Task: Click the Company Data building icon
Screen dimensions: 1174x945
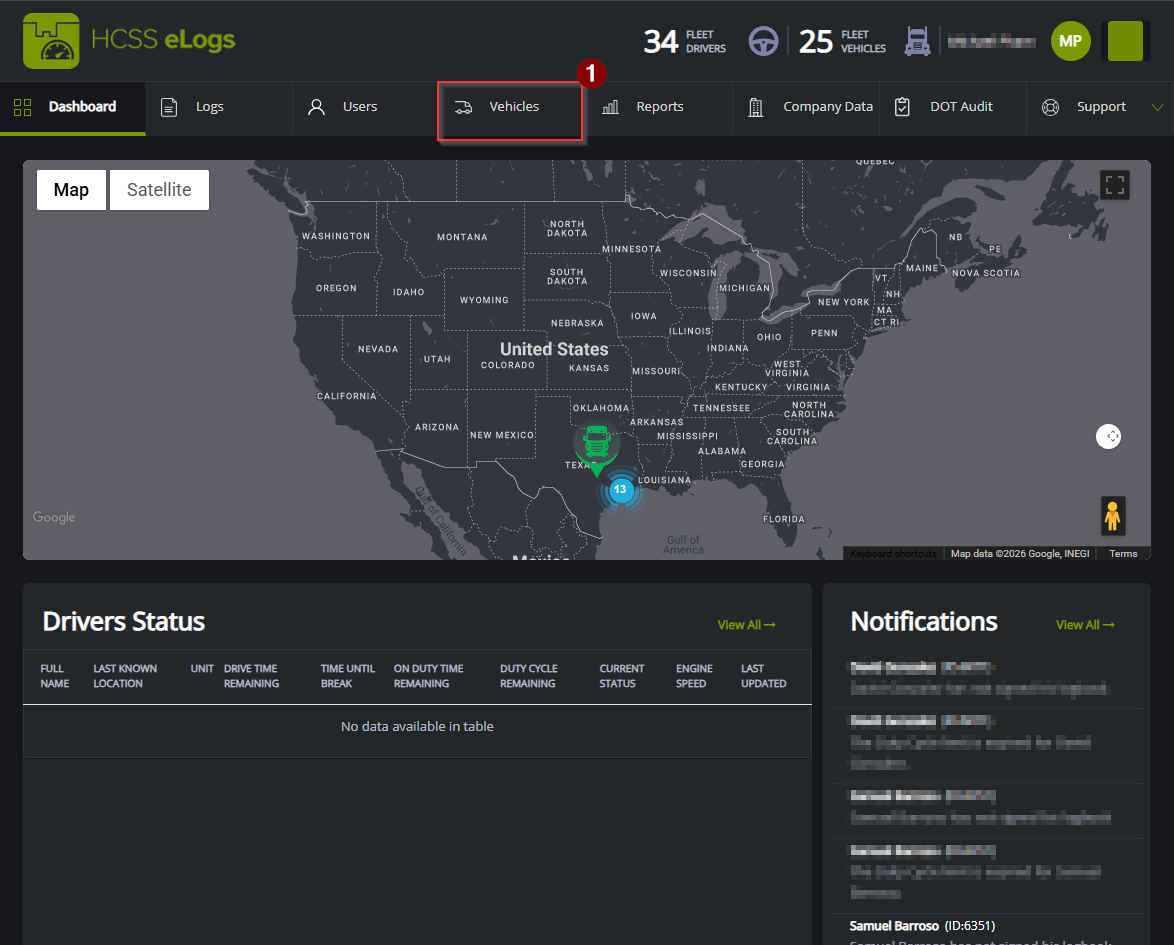Action: coord(755,108)
